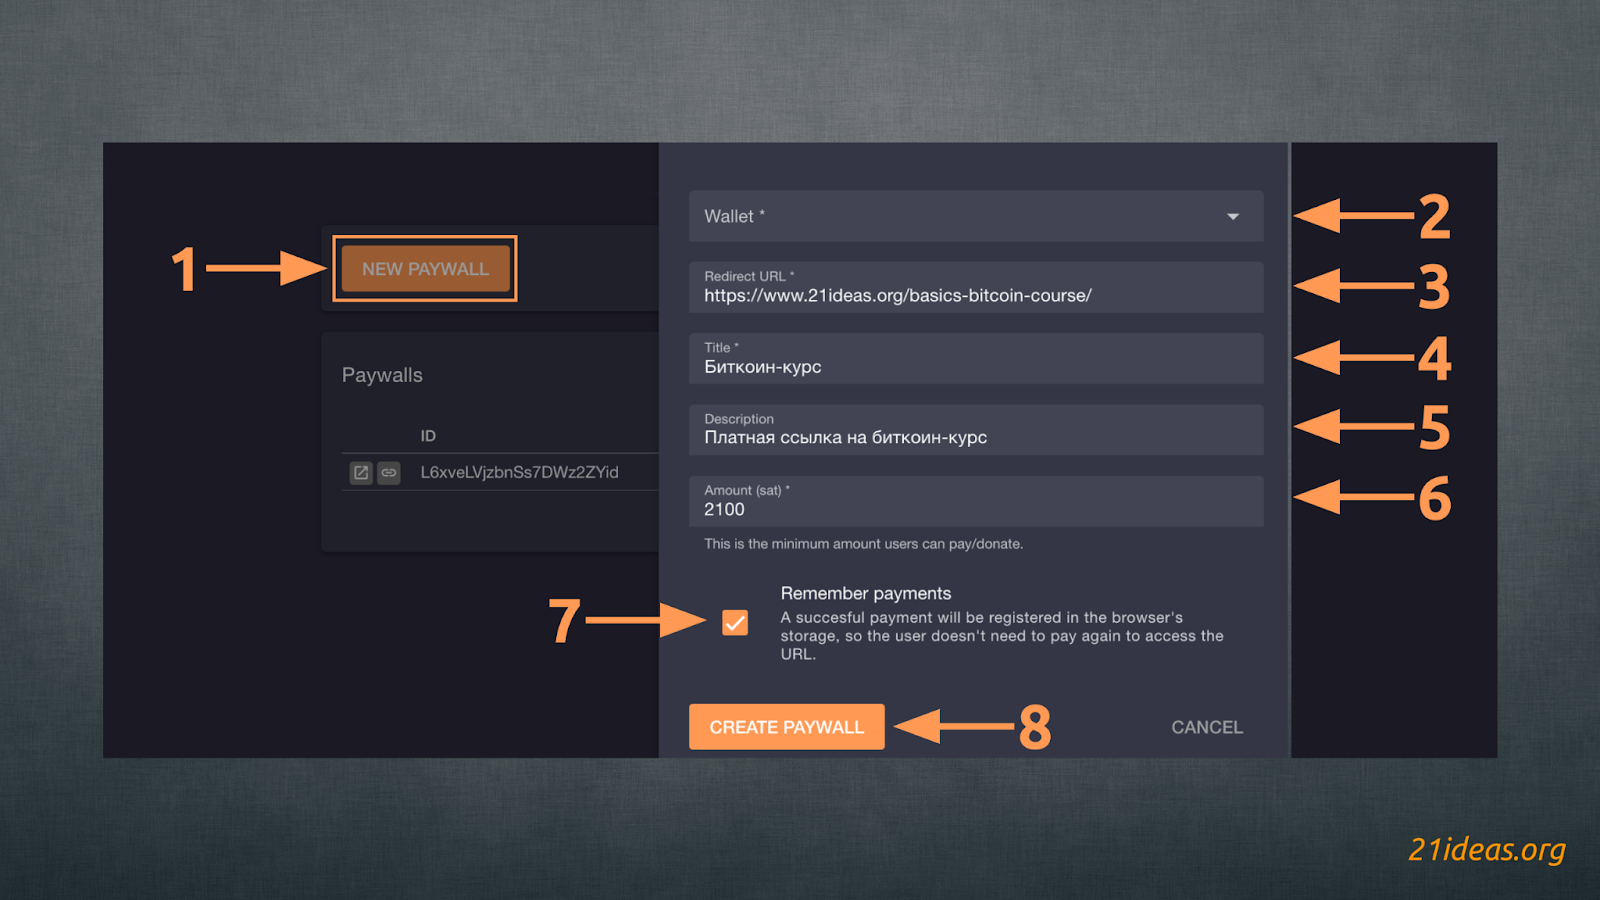This screenshot has height=900, width=1600.
Task: Click the minimum amount hint text
Action: pyautogui.click(x=863, y=544)
